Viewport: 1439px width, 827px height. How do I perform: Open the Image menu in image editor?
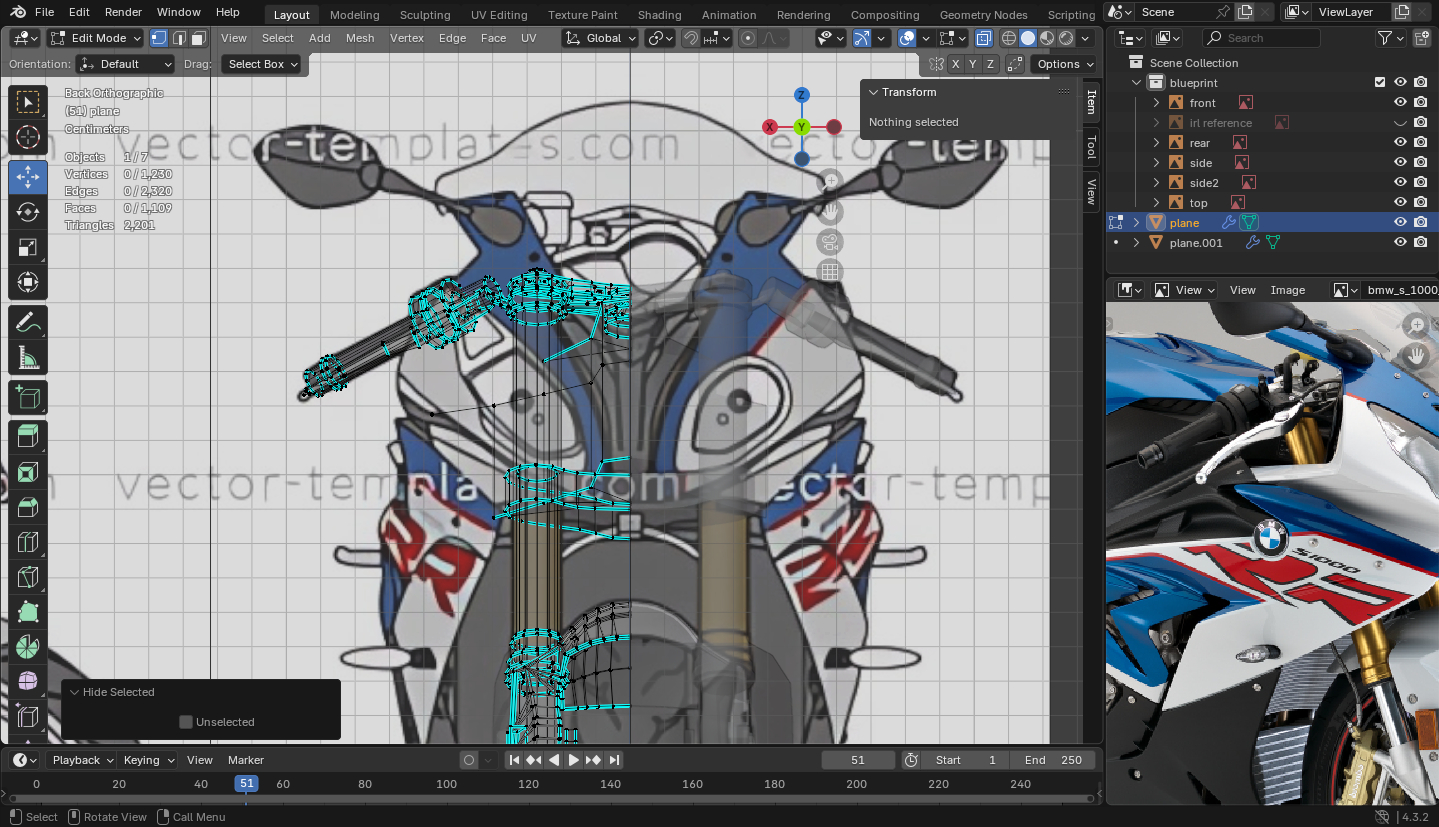pos(1288,290)
